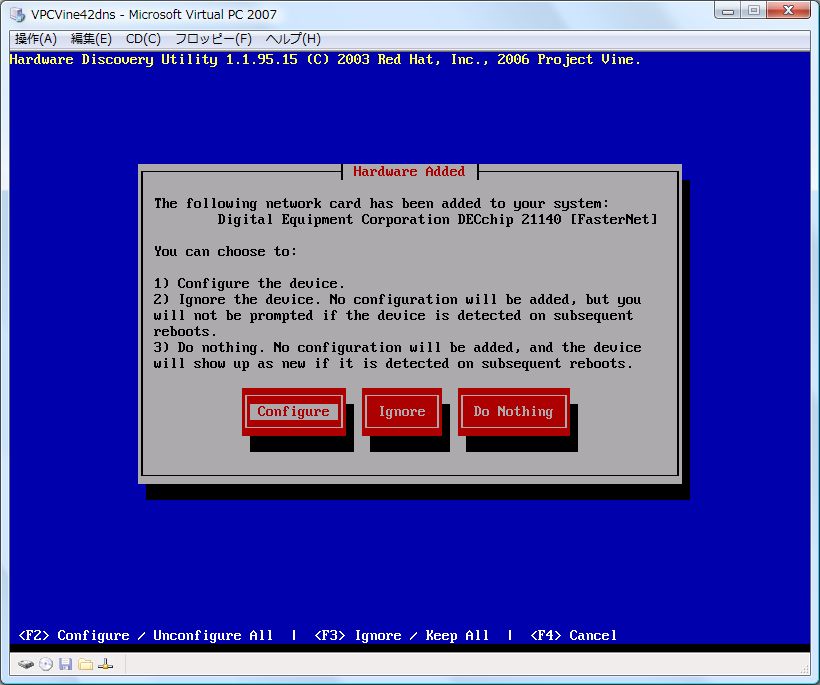Close the Virtual PC window
Image resolution: width=820 pixels, height=685 pixels.
click(x=789, y=11)
